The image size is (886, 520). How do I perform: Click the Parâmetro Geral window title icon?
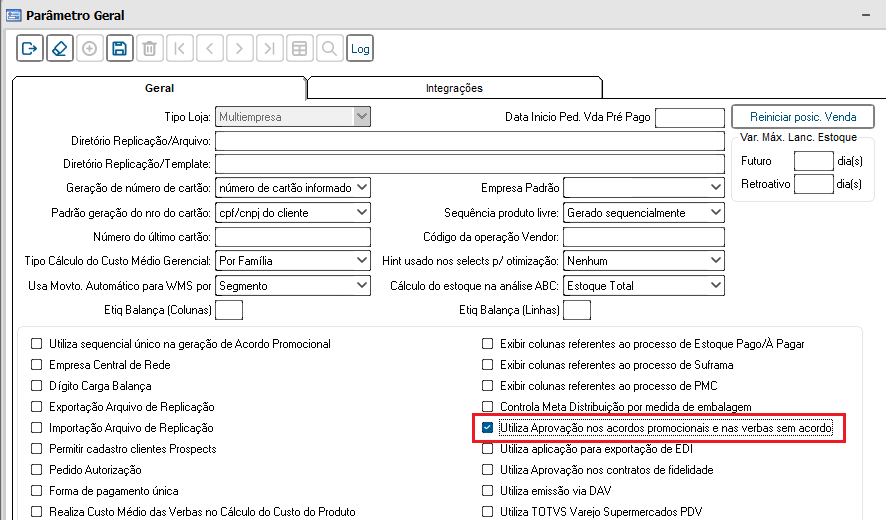coord(14,15)
